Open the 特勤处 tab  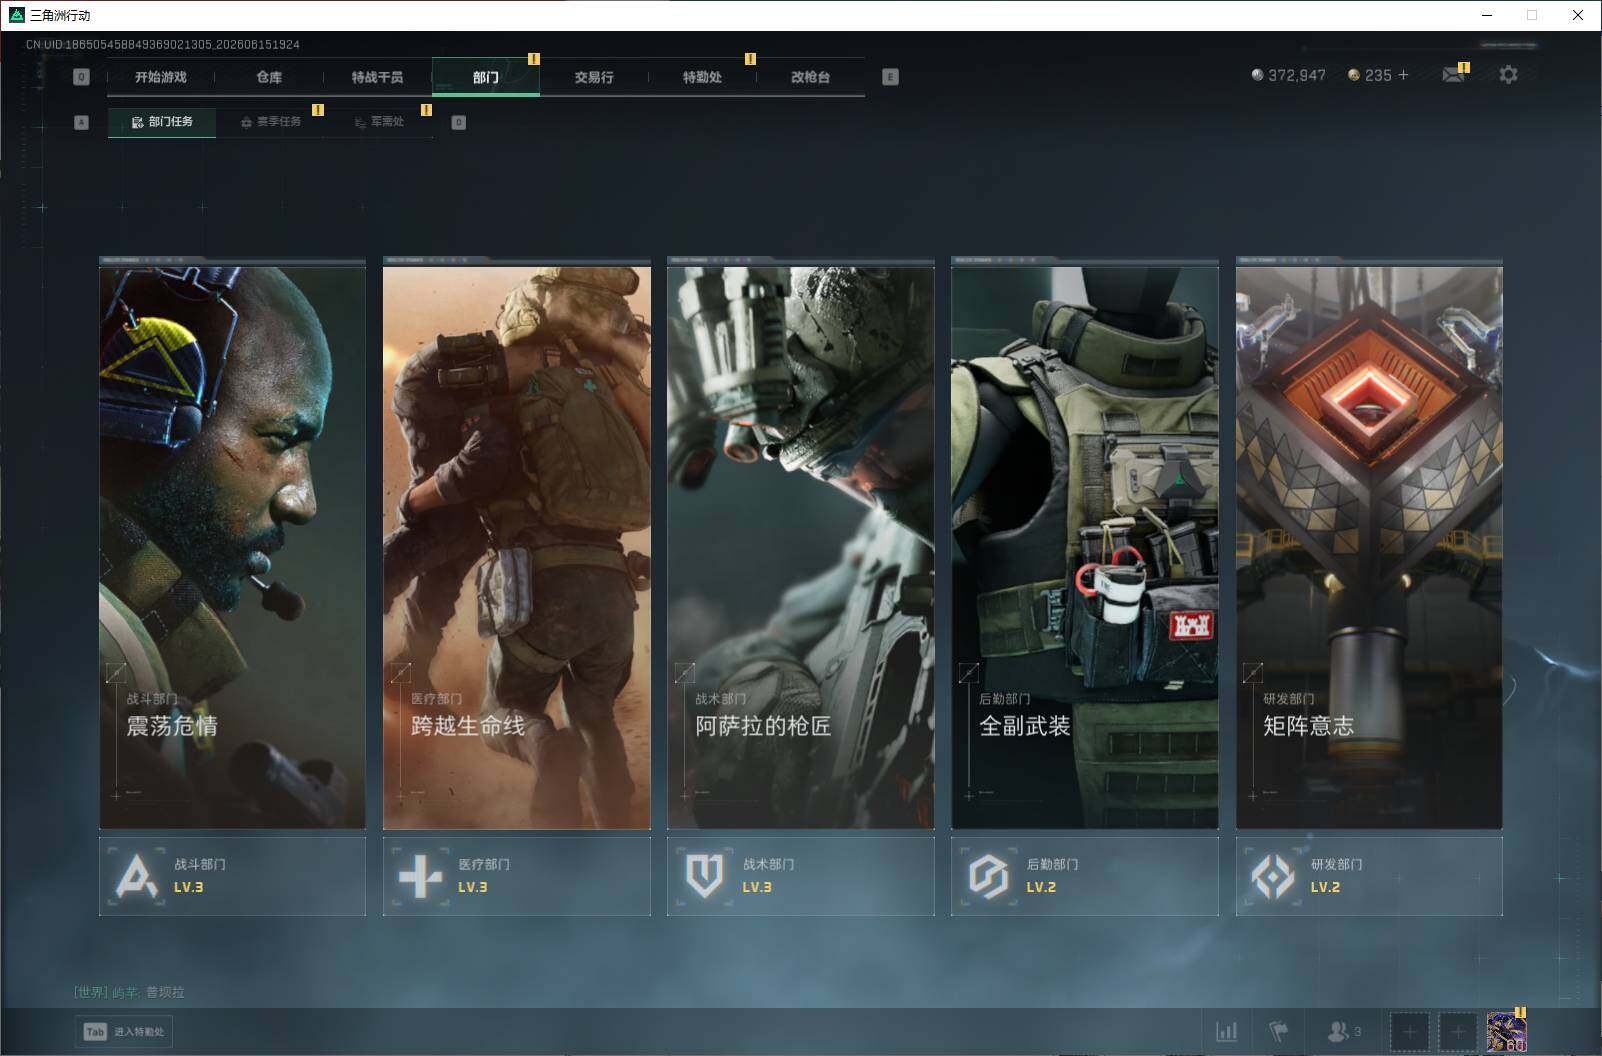pos(702,77)
